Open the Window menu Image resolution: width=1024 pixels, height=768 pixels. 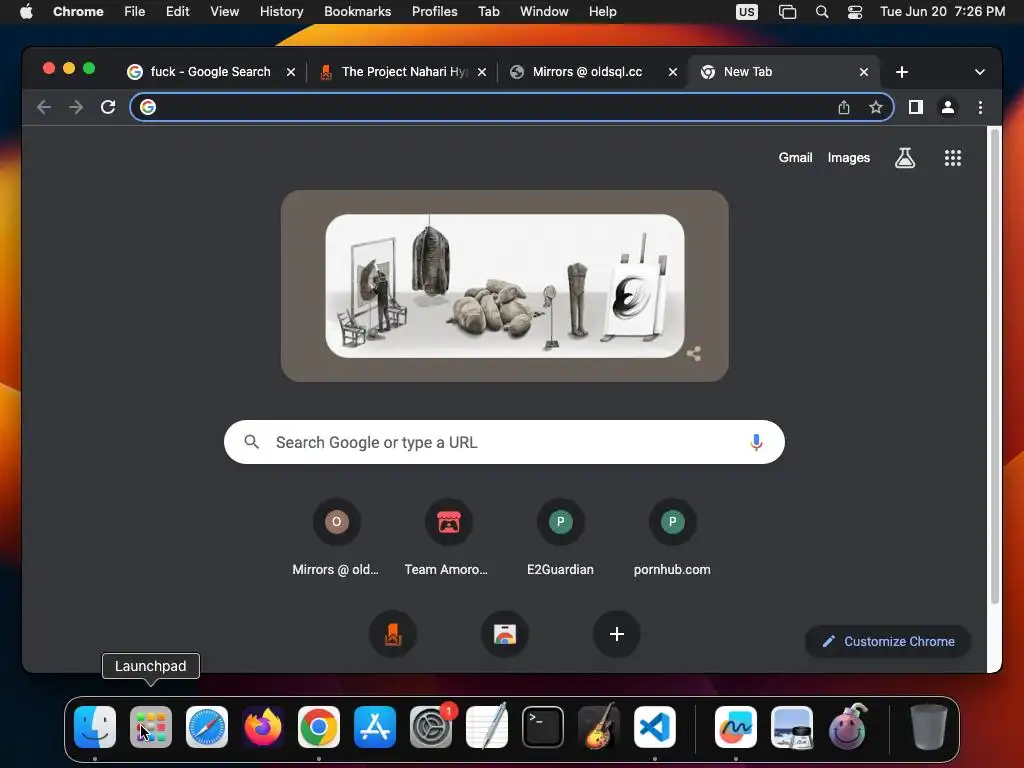pyautogui.click(x=544, y=12)
